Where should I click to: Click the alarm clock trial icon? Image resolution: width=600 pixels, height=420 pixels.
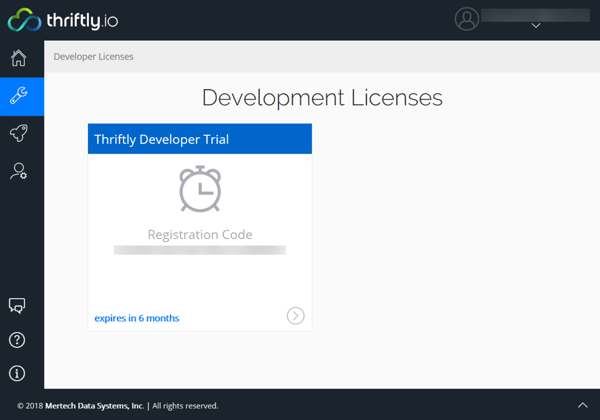pos(200,189)
